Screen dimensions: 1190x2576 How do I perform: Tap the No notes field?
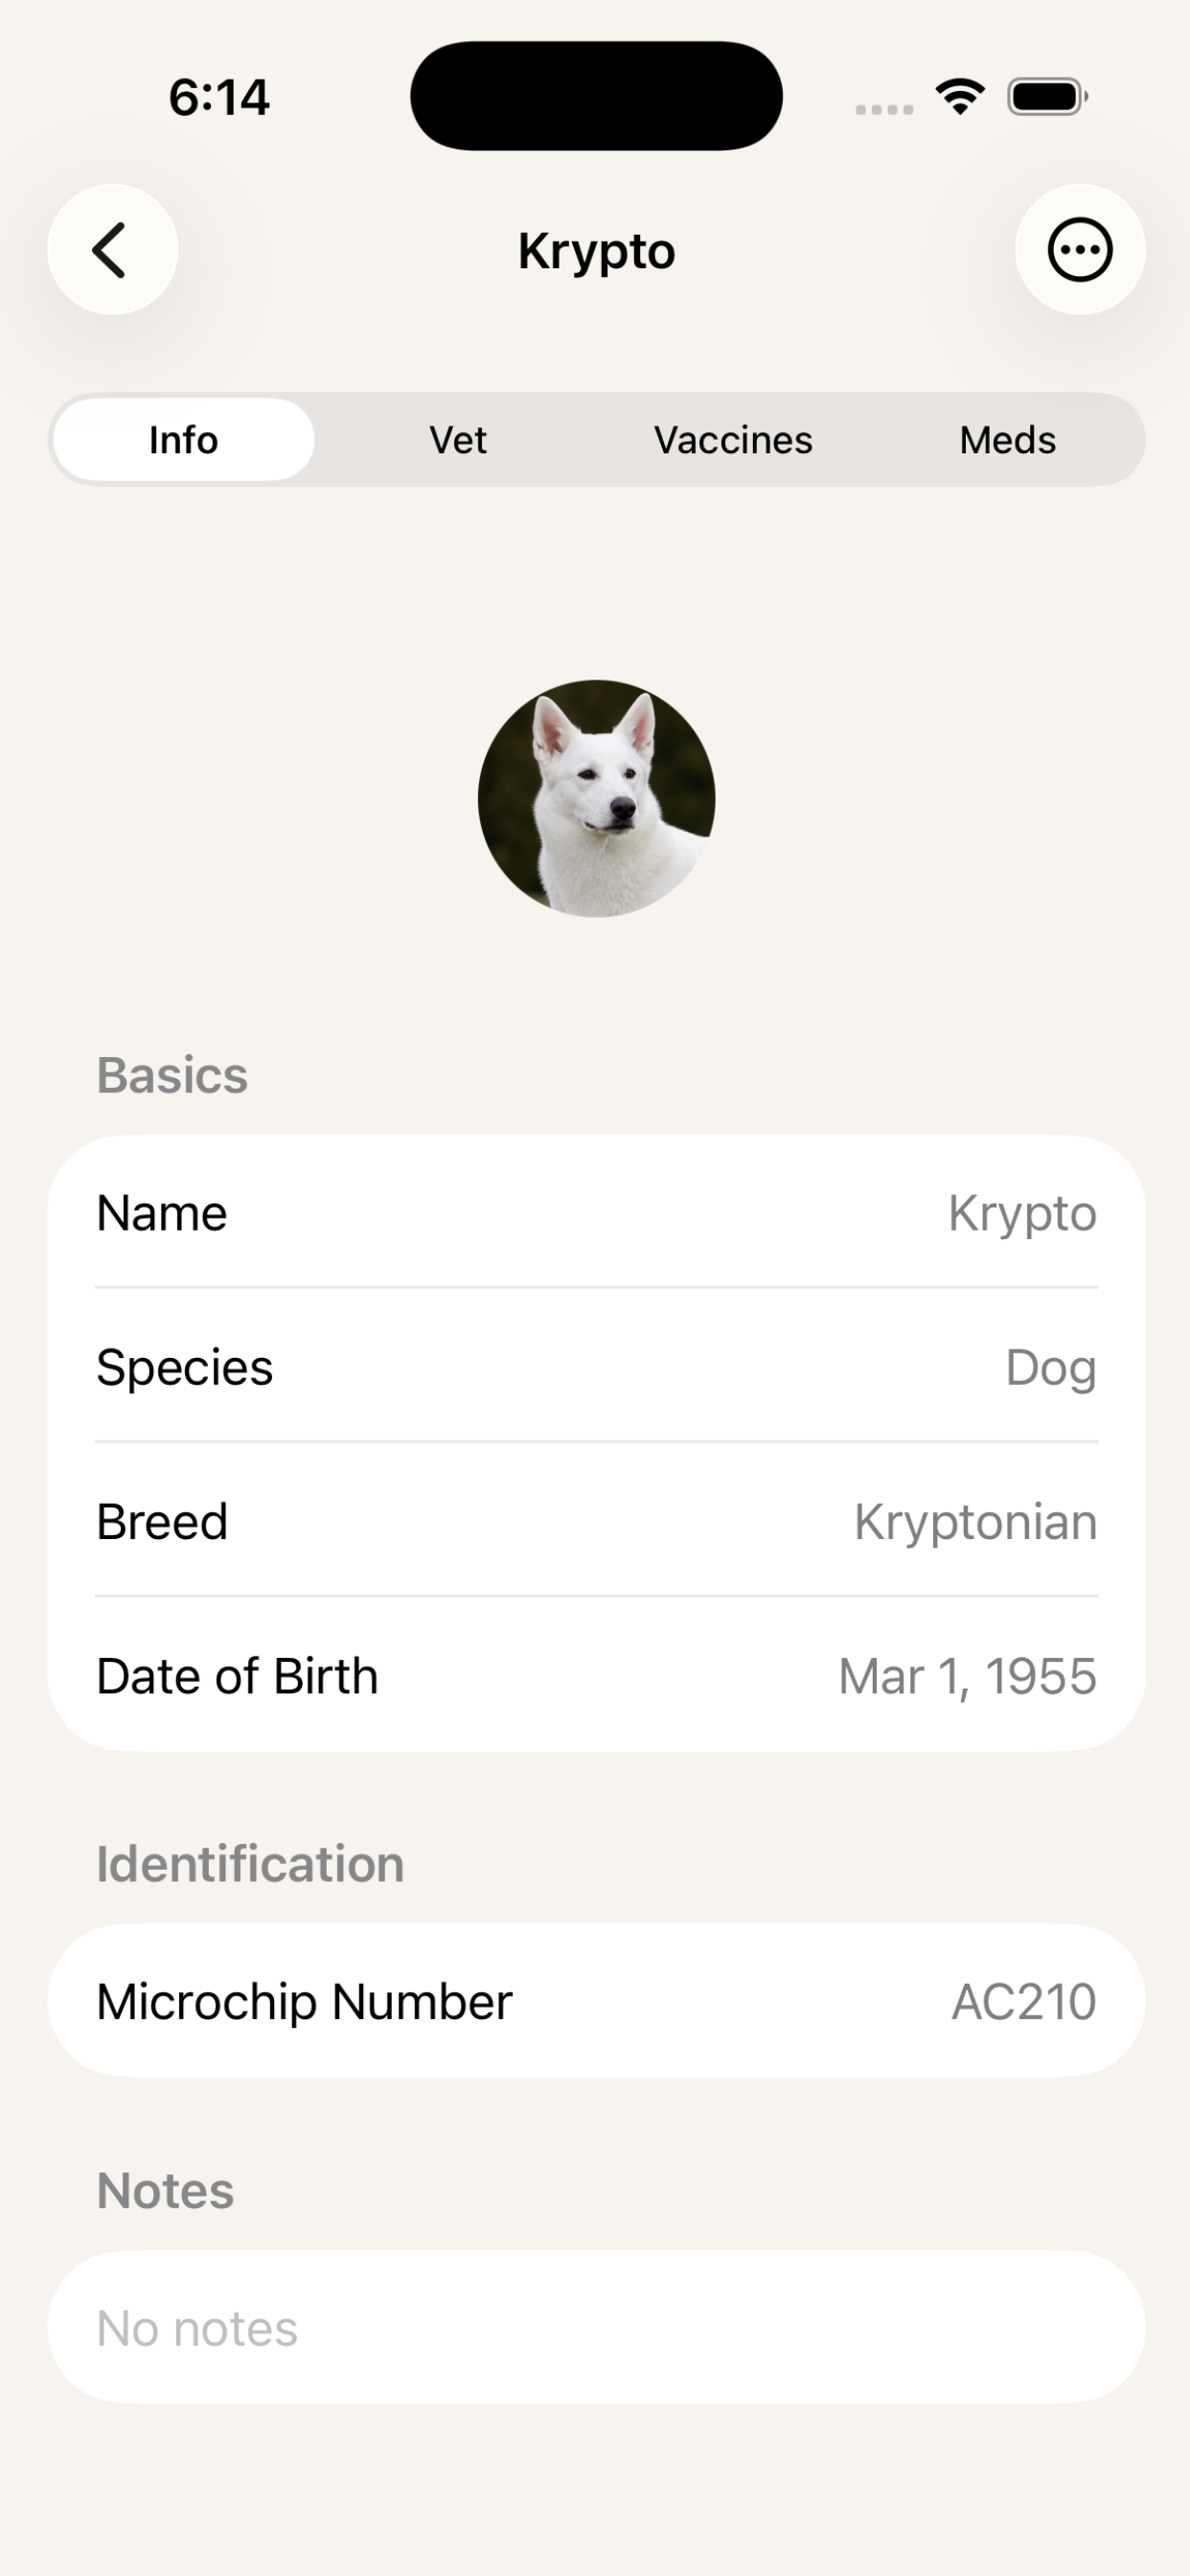(x=596, y=2327)
